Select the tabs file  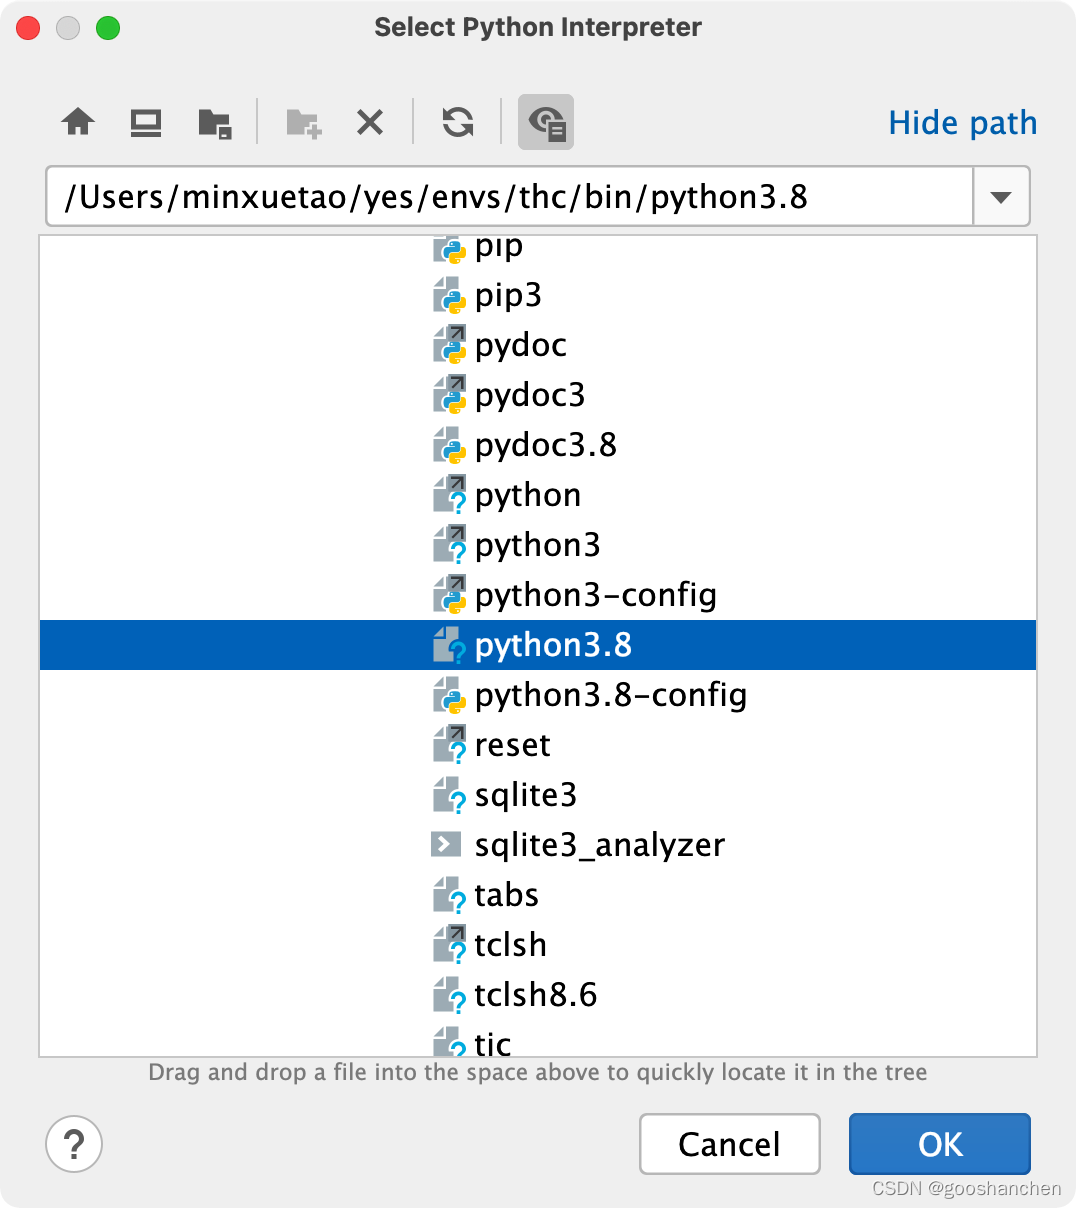tap(538, 895)
